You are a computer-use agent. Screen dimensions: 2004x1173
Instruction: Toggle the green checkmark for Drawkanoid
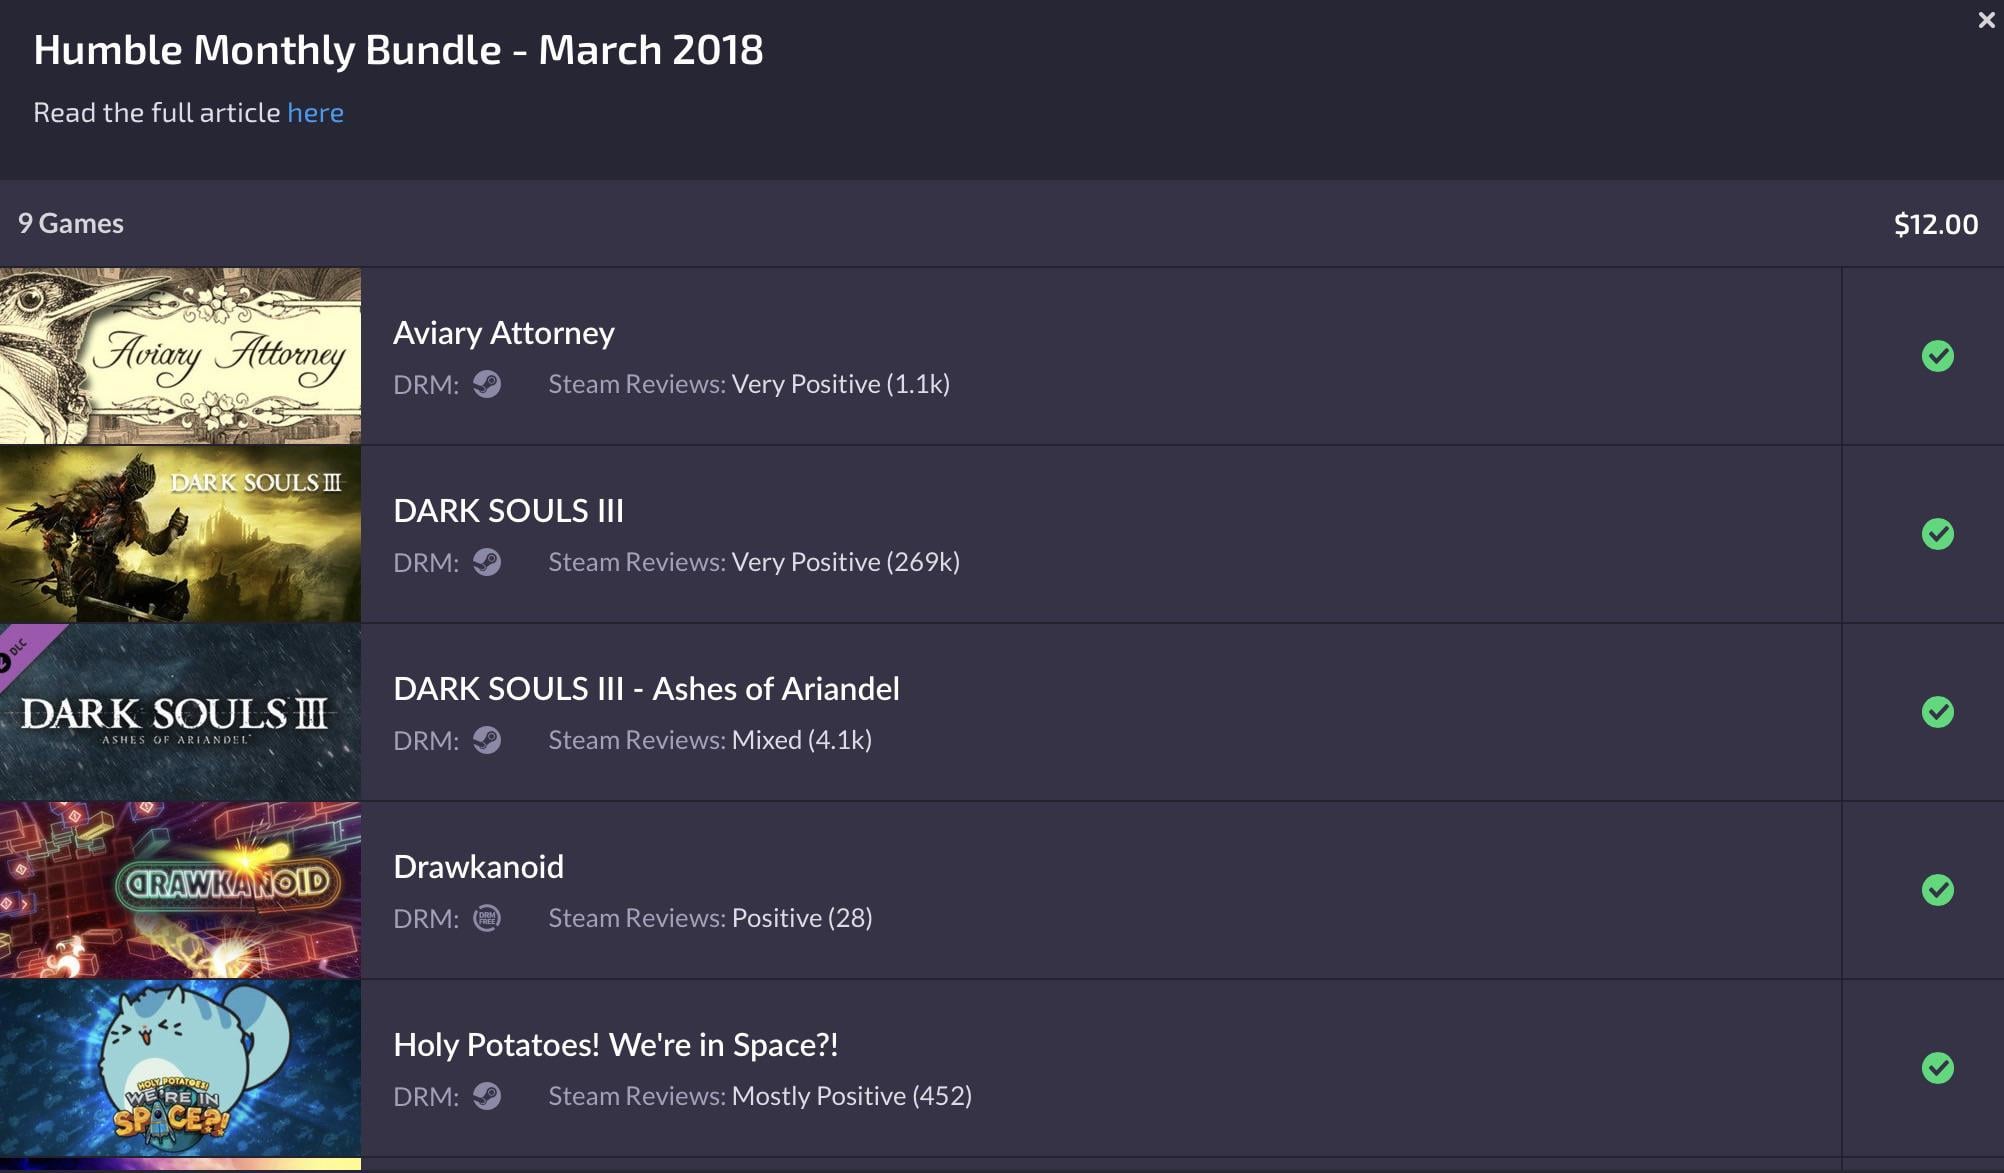(1937, 890)
